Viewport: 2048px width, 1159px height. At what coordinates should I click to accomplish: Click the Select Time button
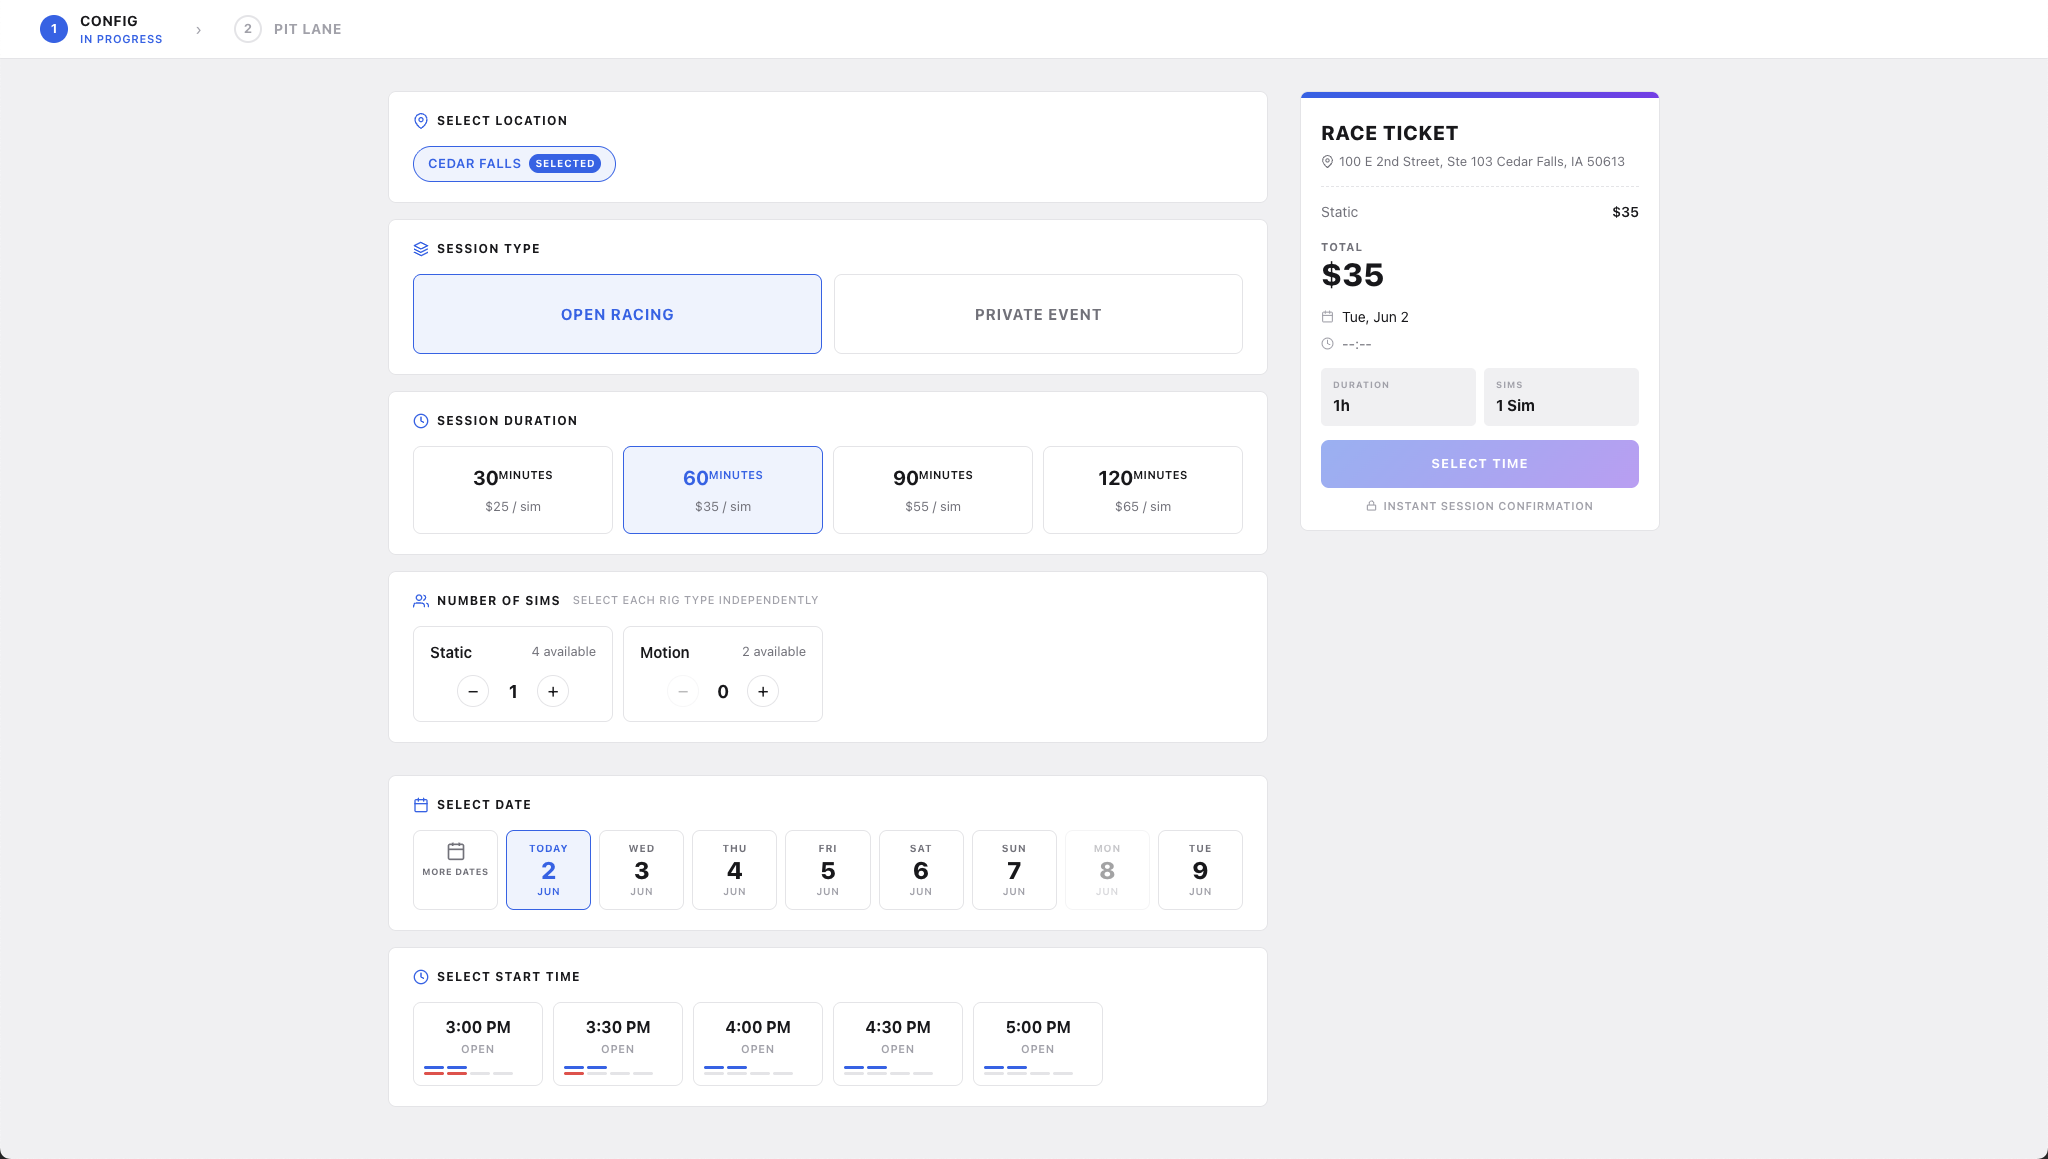tap(1480, 464)
